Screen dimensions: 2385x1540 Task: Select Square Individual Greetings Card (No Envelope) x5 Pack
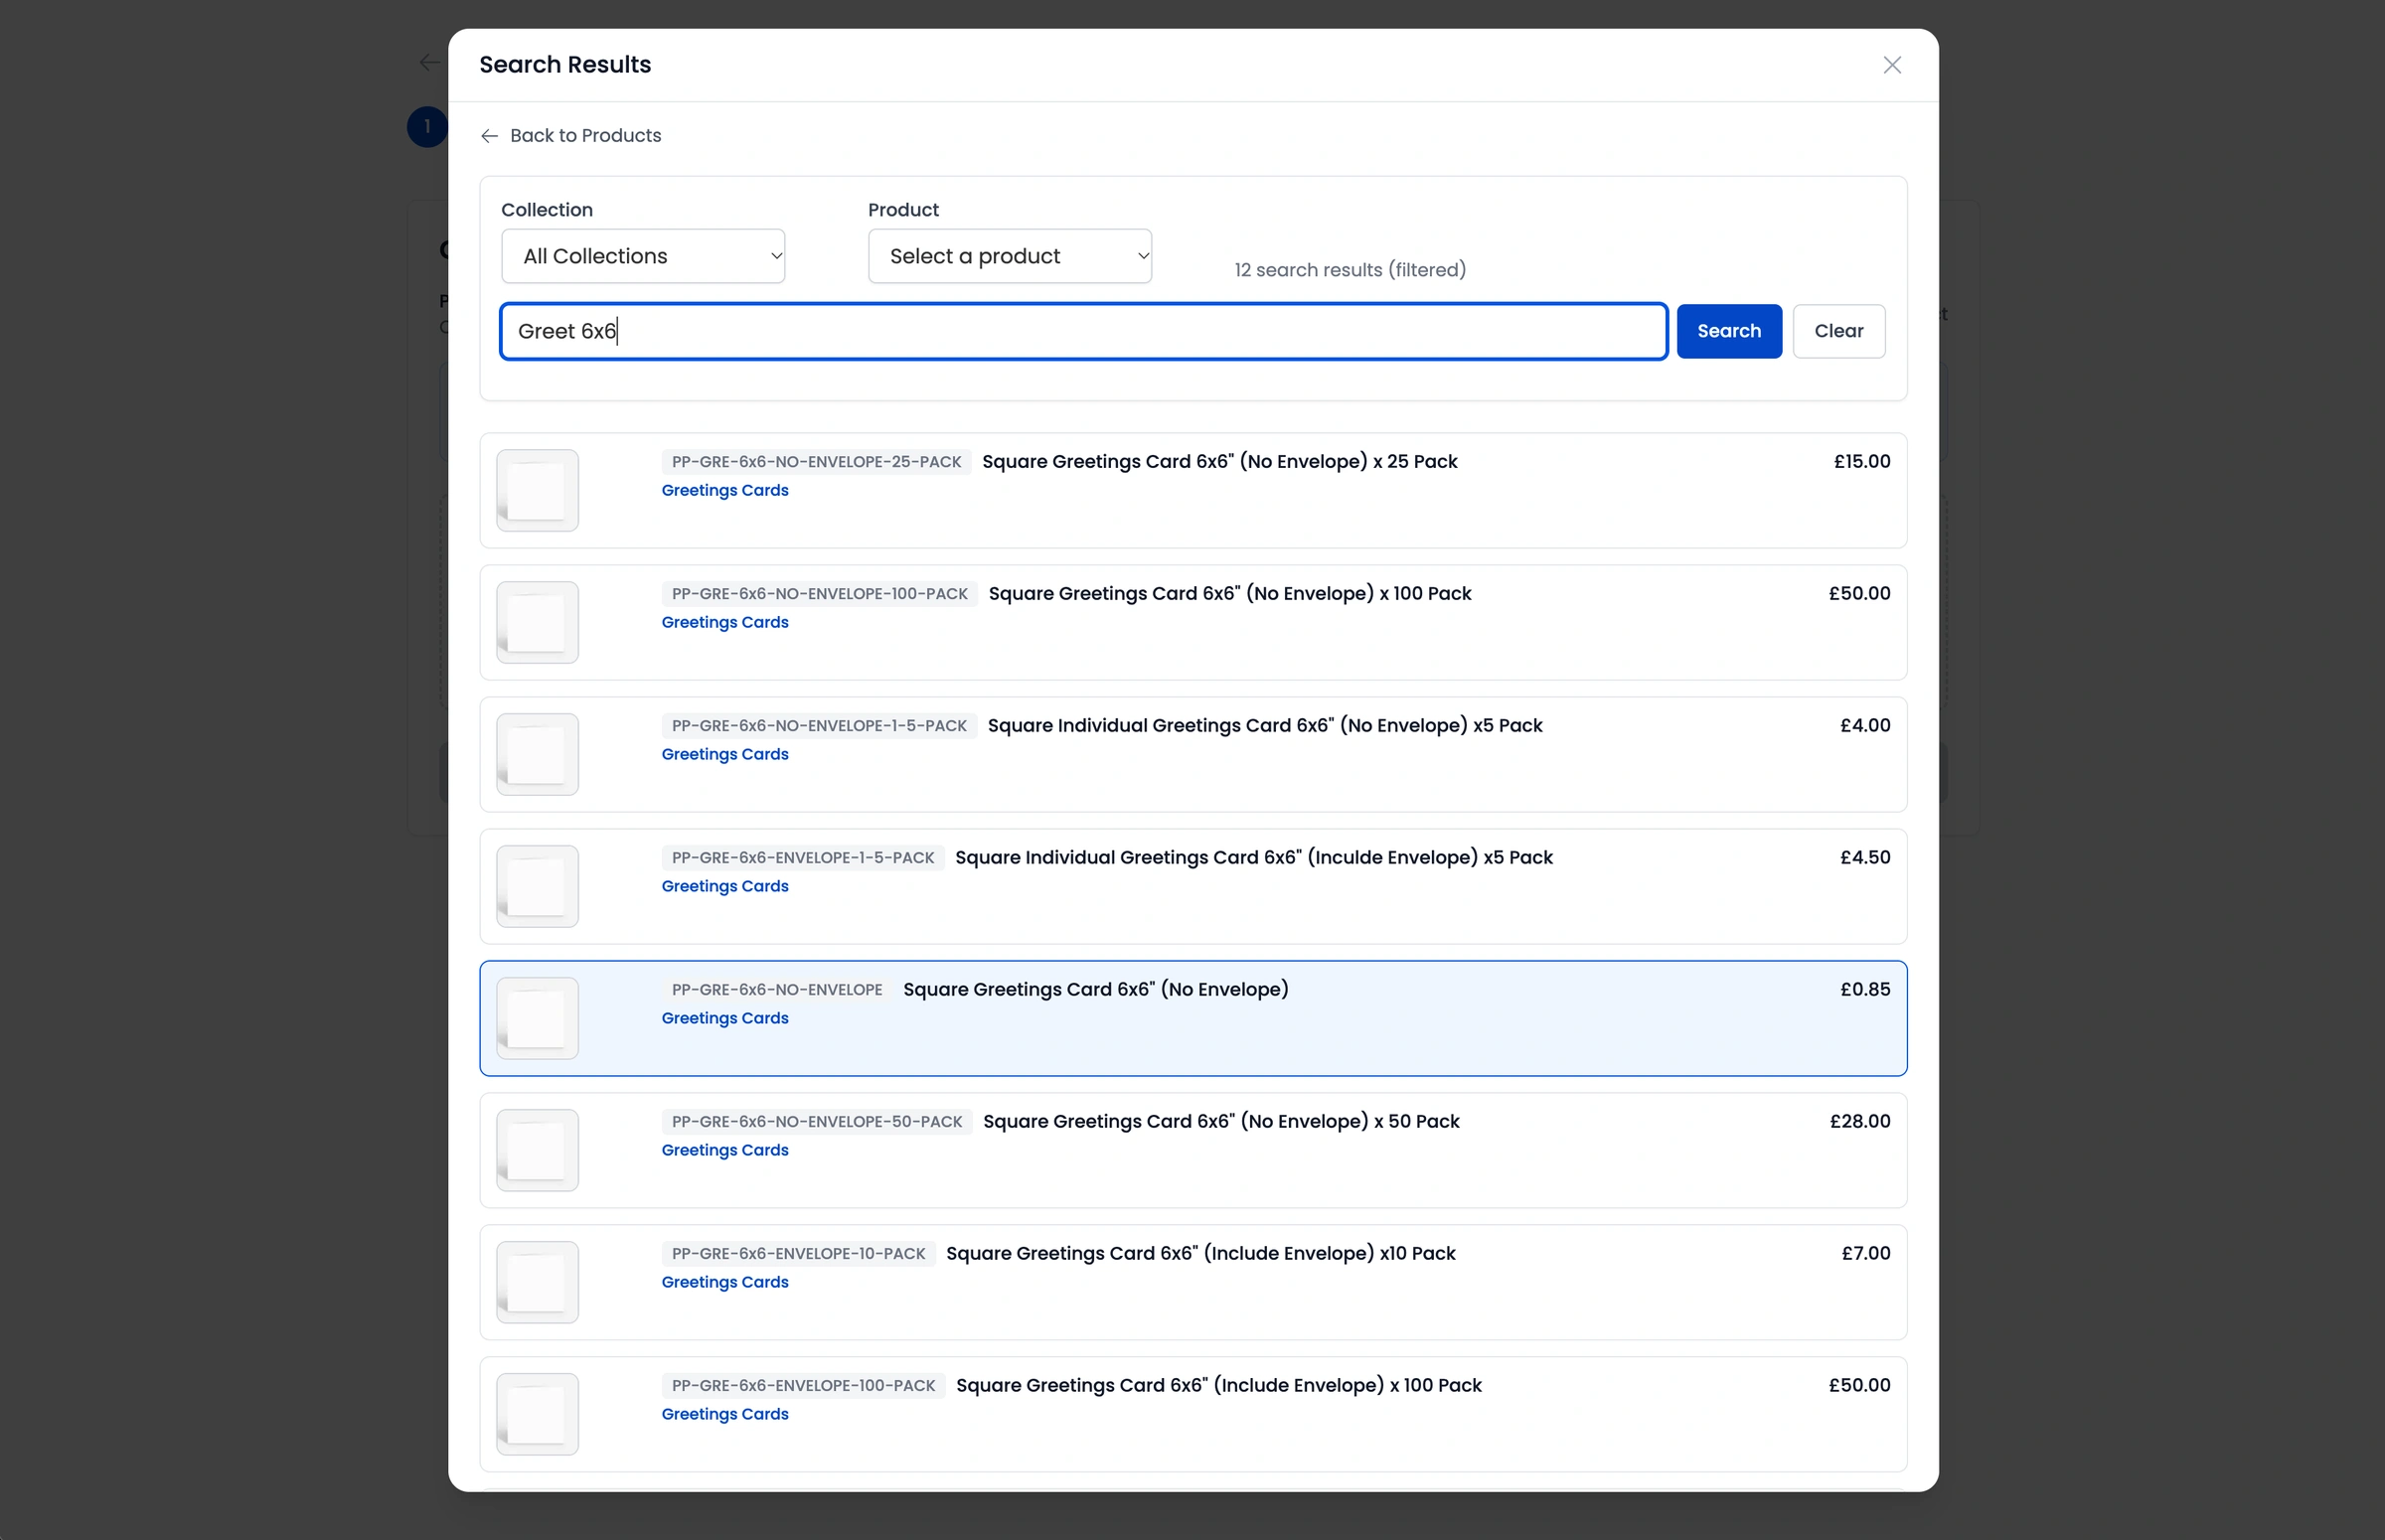pyautogui.click(x=1264, y=725)
